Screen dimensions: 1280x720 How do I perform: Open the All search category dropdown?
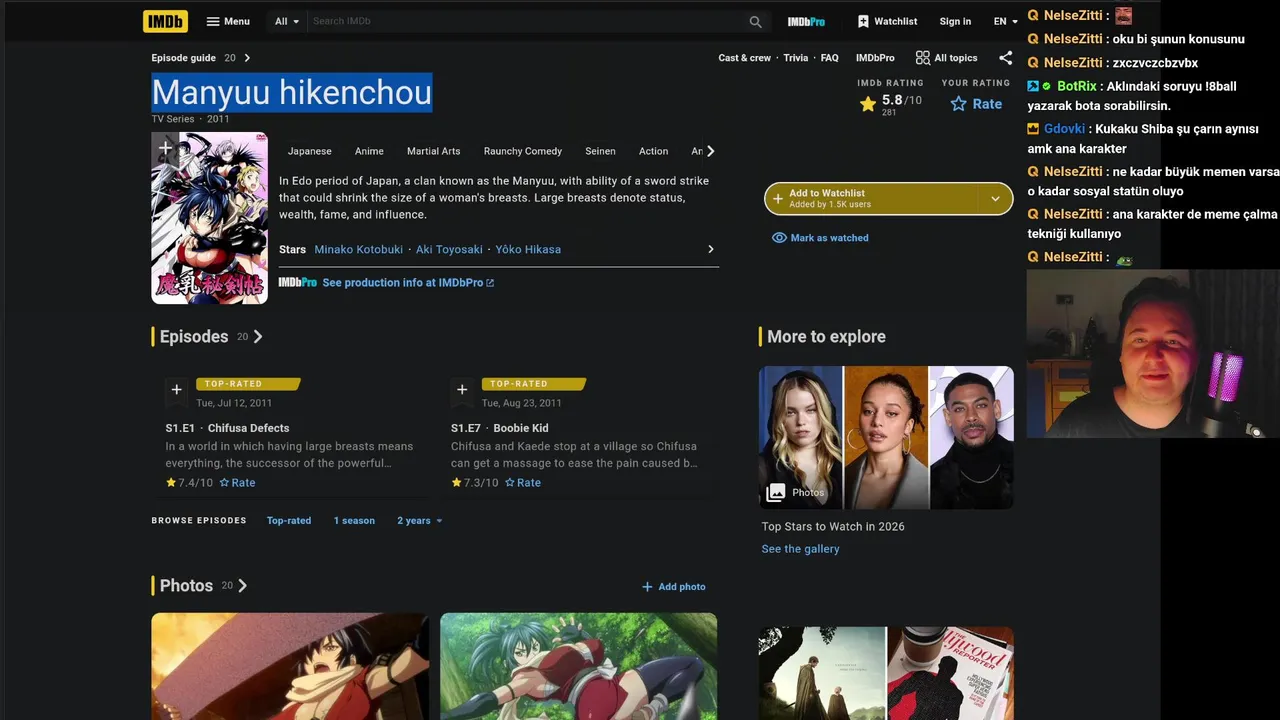pyautogui.click(x=287, y=21)
